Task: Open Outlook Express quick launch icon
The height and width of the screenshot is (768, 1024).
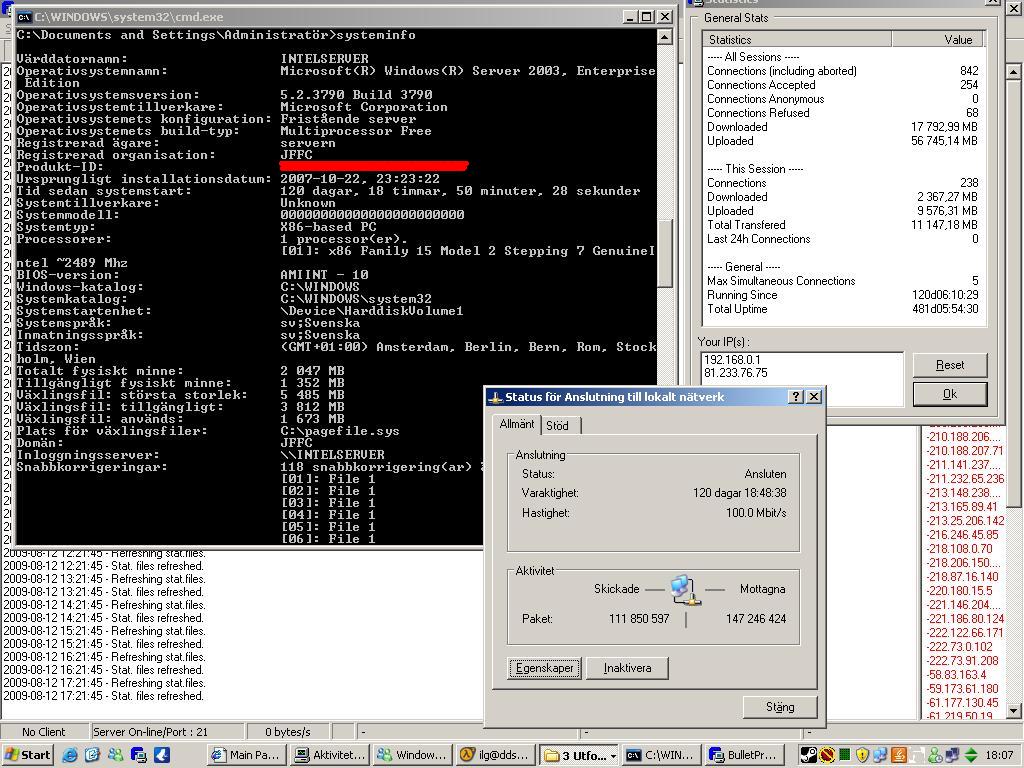Action: (x=92, y=755)
